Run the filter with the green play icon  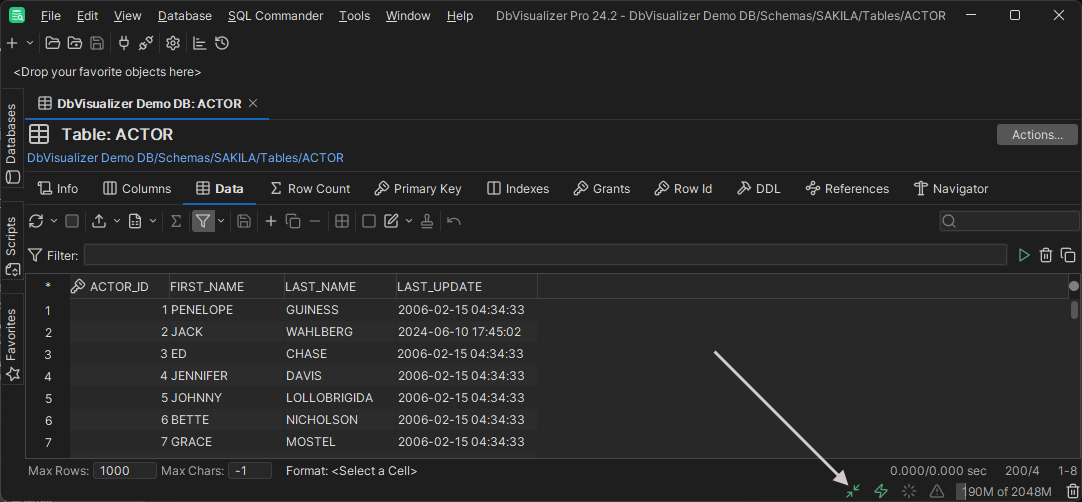(x=1023, y=255)
